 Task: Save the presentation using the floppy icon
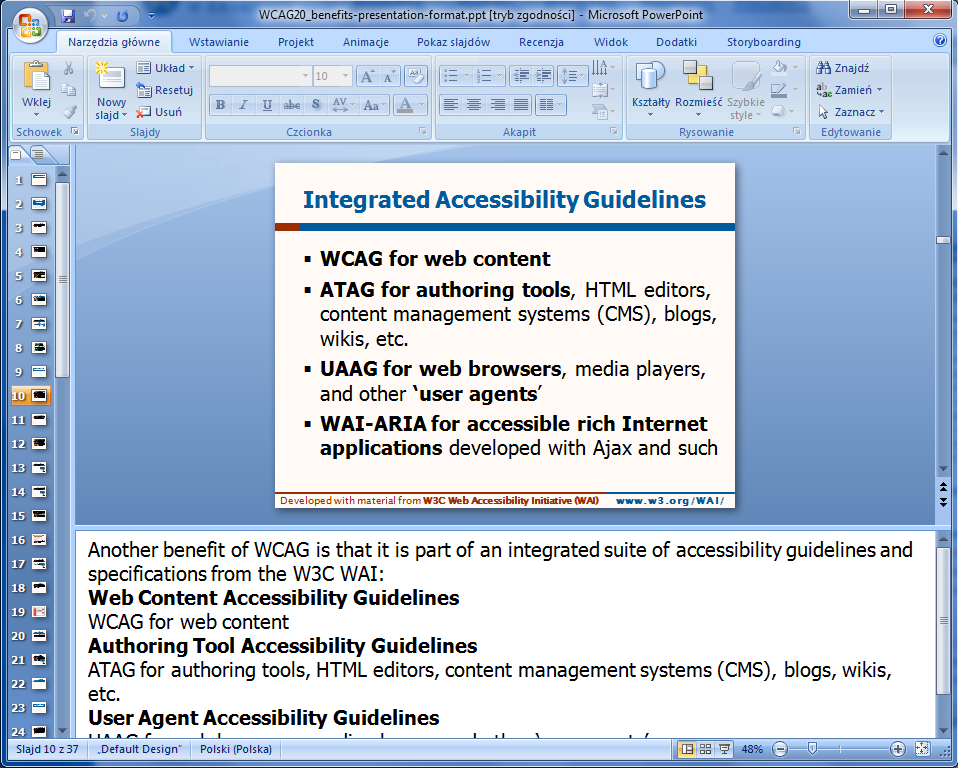point(68,15)
